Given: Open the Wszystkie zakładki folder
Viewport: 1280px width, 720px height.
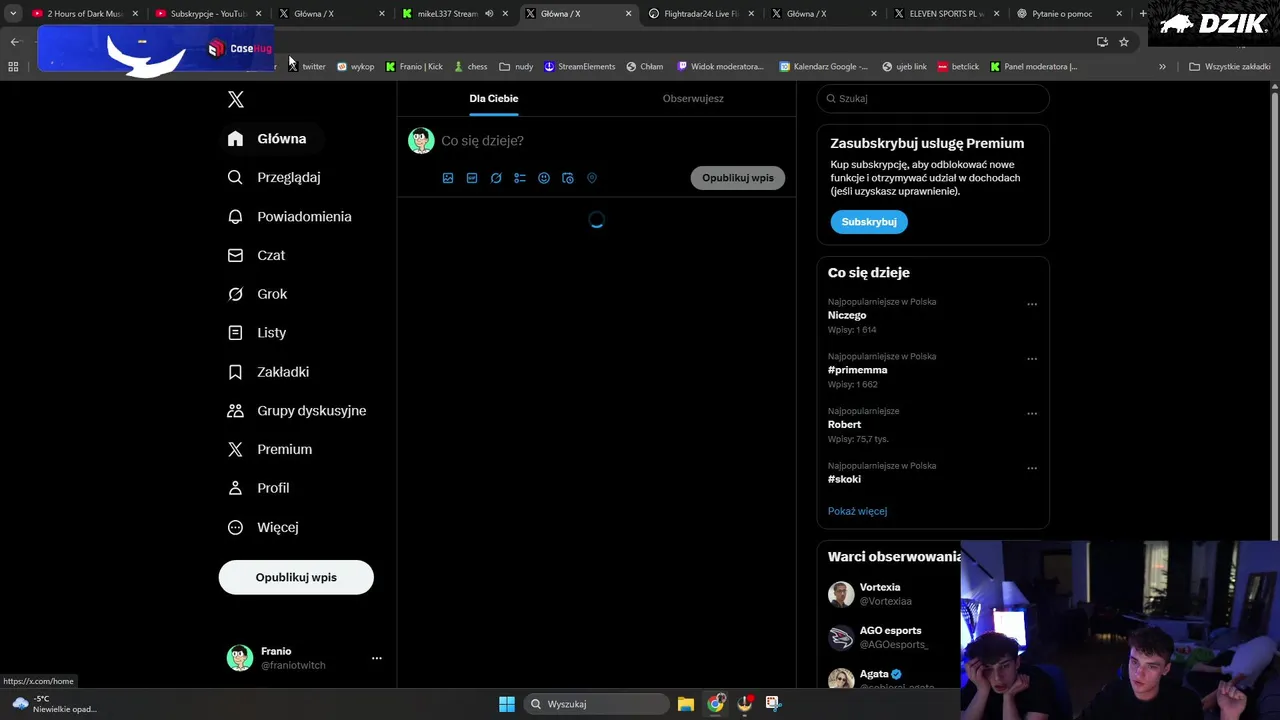Looking at the screenshot, I should [1230, 67].
